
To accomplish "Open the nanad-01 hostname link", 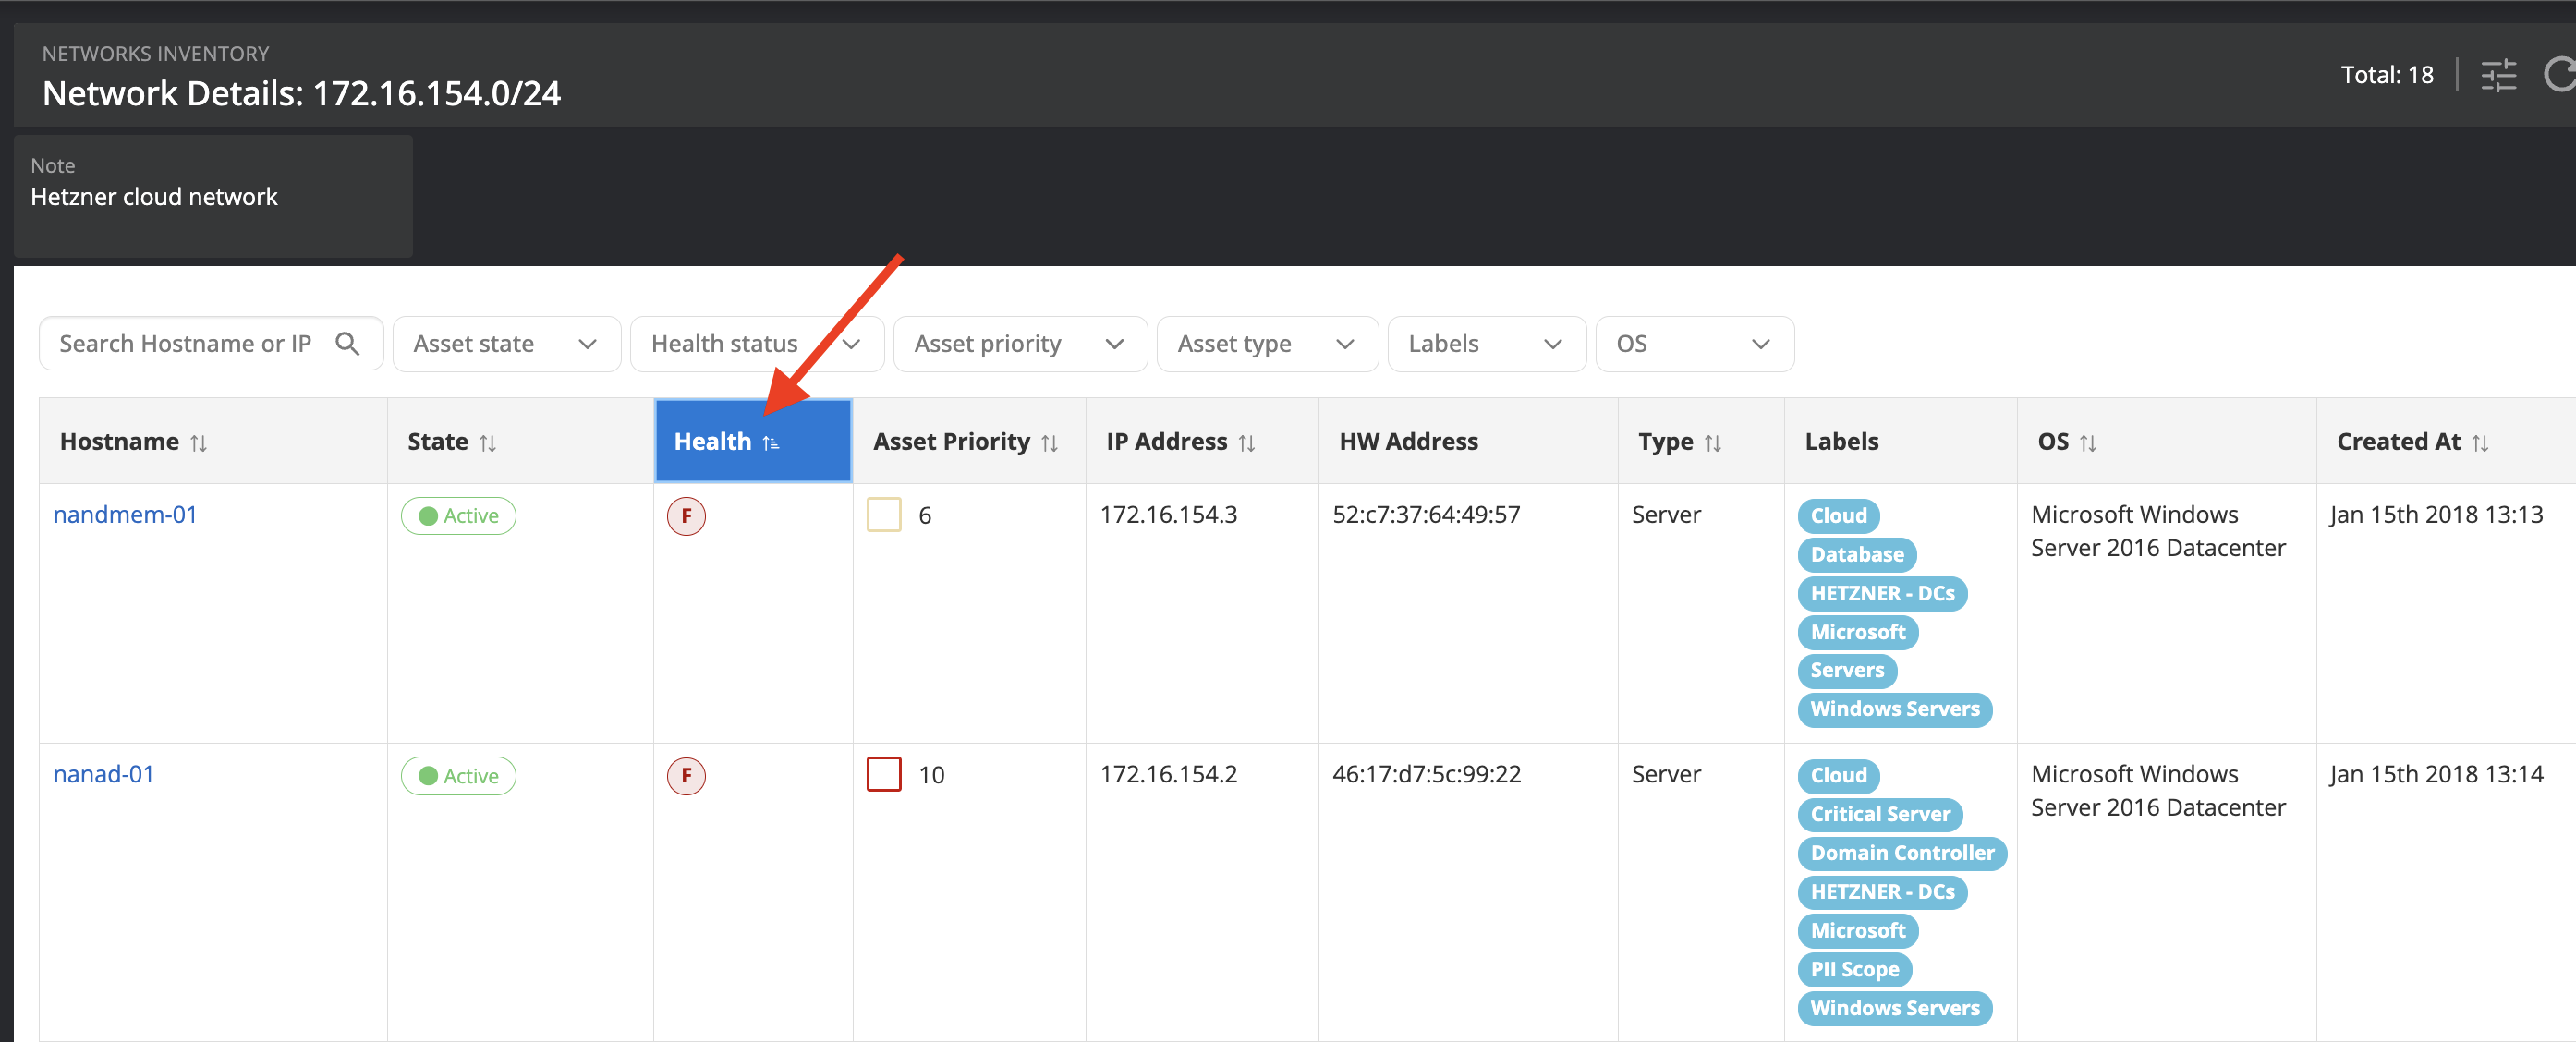I will [x=104, y=775].
